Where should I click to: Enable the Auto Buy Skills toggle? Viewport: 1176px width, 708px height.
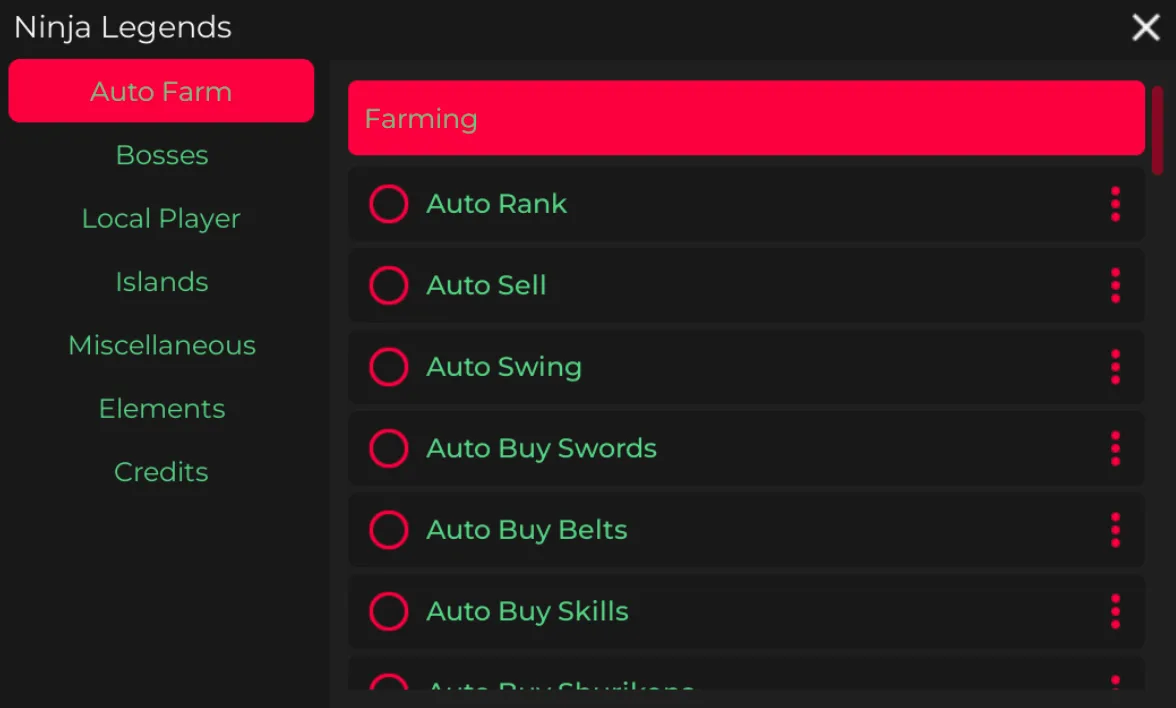(x=389, y=612)
